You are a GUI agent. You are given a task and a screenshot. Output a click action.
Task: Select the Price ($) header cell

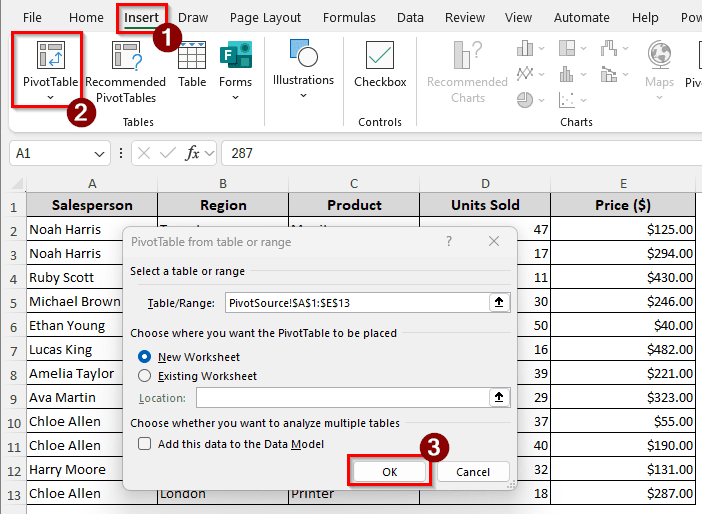(623, 205)
